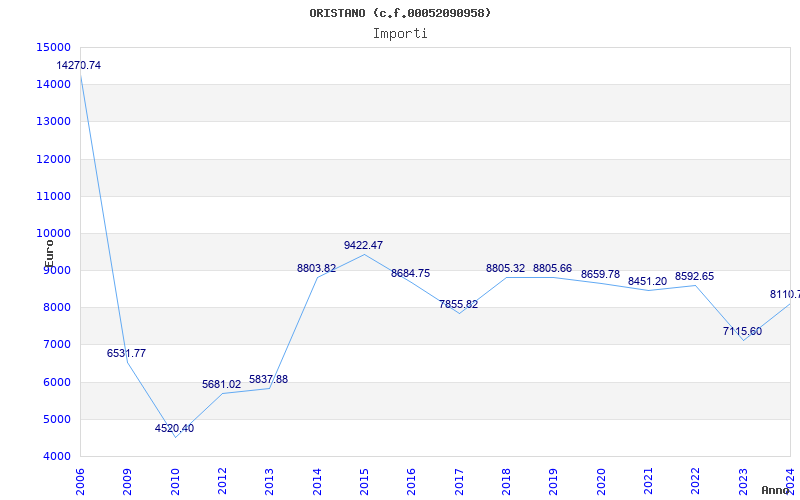The height and width of the screenshot is (500, 800).
Task: Click the 8000 y-axis tick label
Action: (x=57, y=308)
